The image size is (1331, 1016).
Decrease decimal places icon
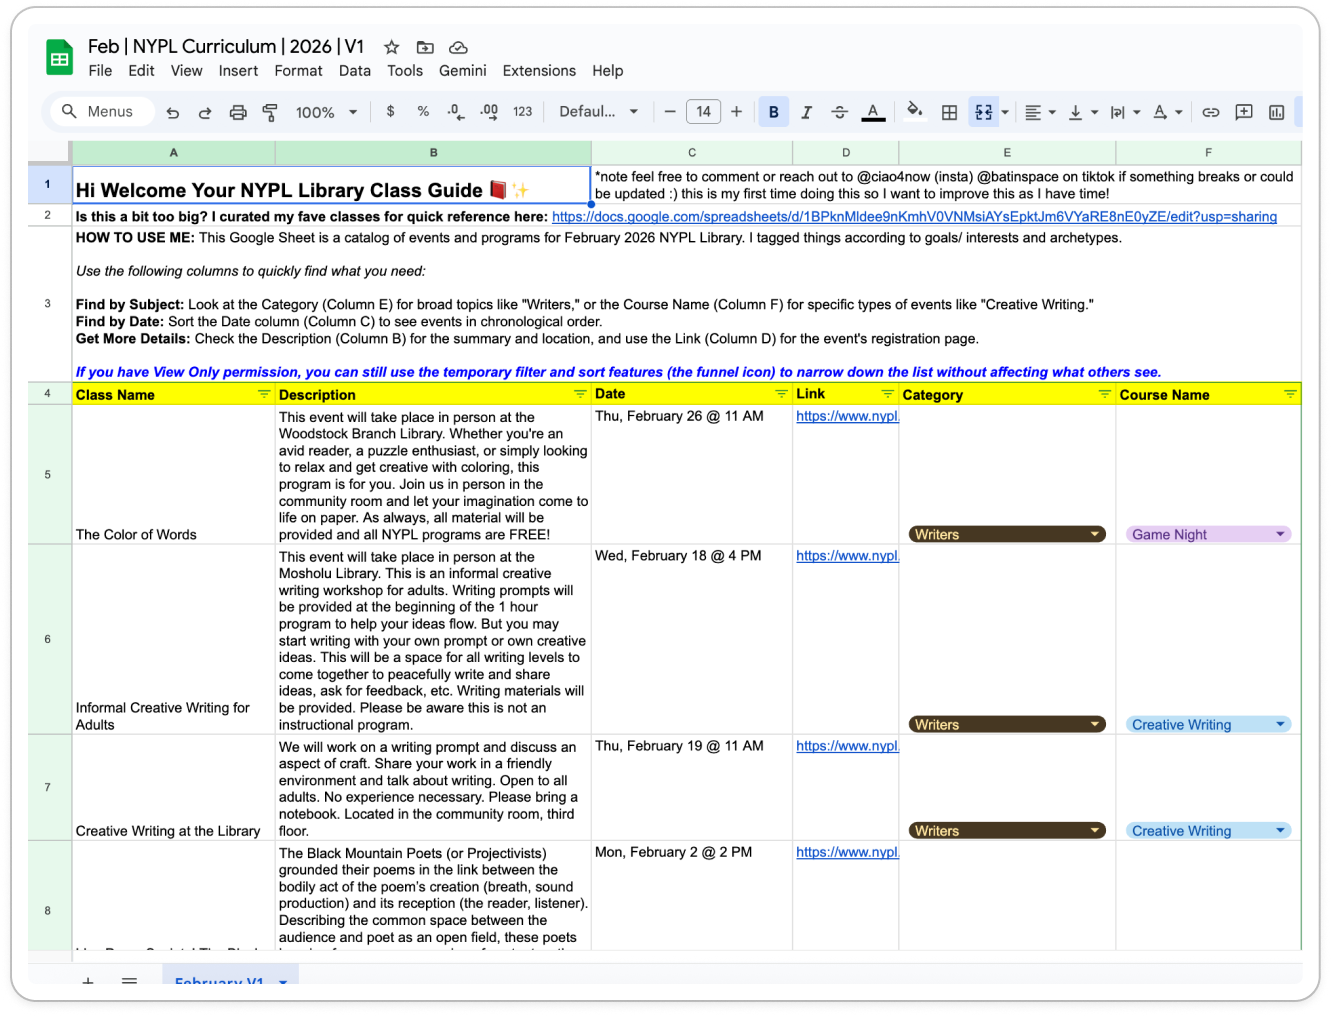[456, 112]
